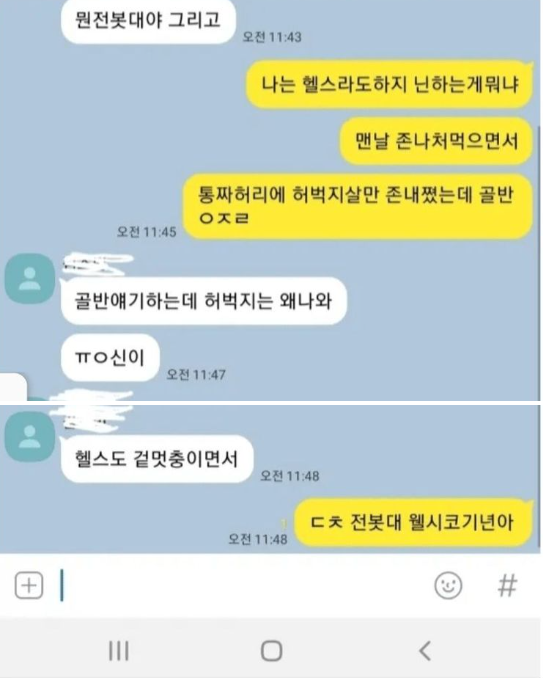Select the 'ㄷㅊ 전봇대' yellow bubble
The width and height of the screenshot is (543, 678).
tap(413, 522)
